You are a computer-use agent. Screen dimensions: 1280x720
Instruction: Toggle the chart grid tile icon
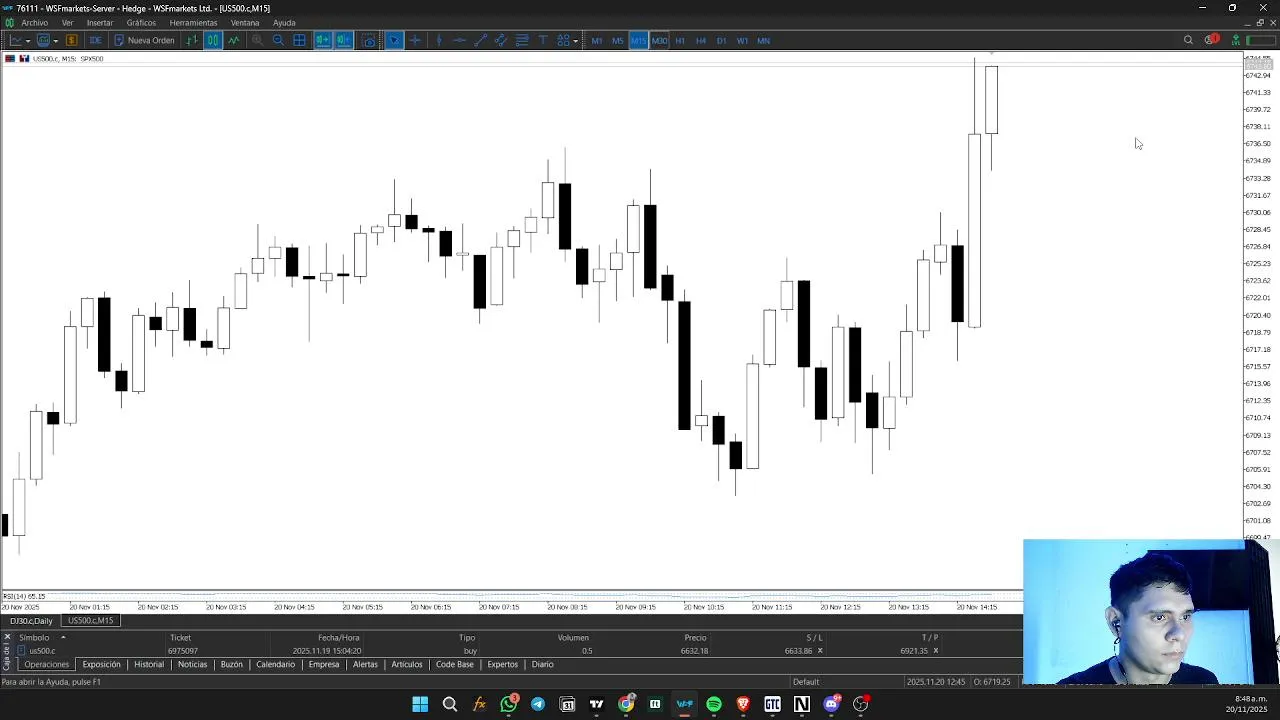[299, 40]
